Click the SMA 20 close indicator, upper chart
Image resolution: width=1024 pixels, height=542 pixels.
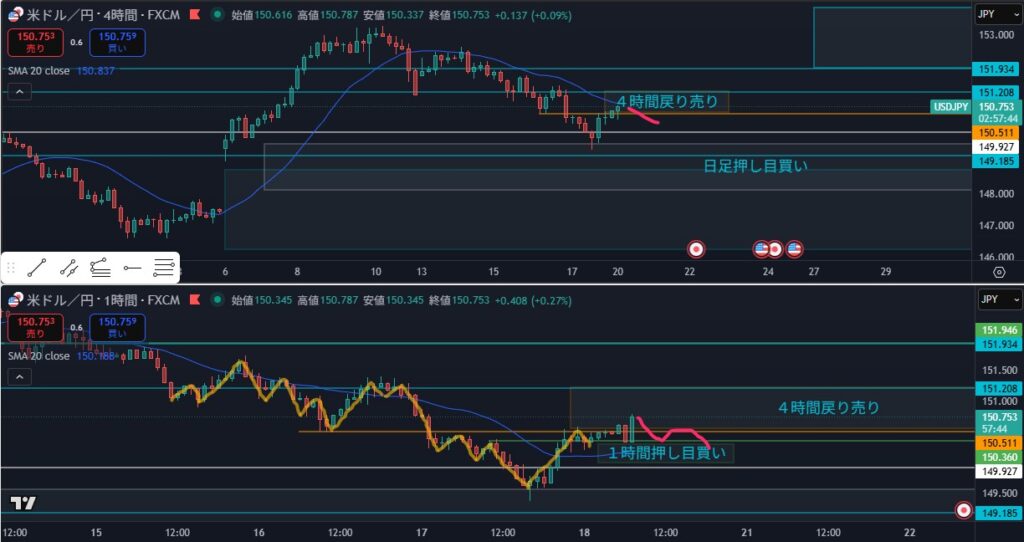pos(40,70)
